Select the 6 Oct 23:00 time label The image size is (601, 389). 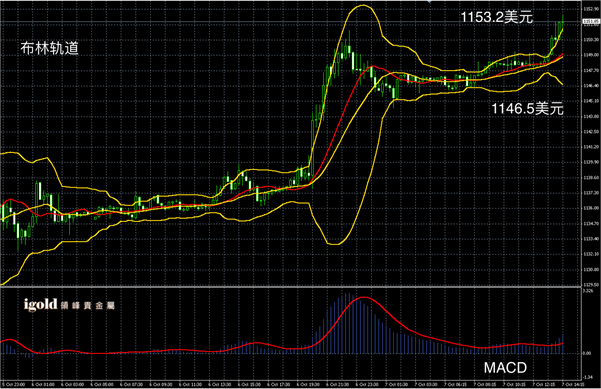(x=367, y=384)
